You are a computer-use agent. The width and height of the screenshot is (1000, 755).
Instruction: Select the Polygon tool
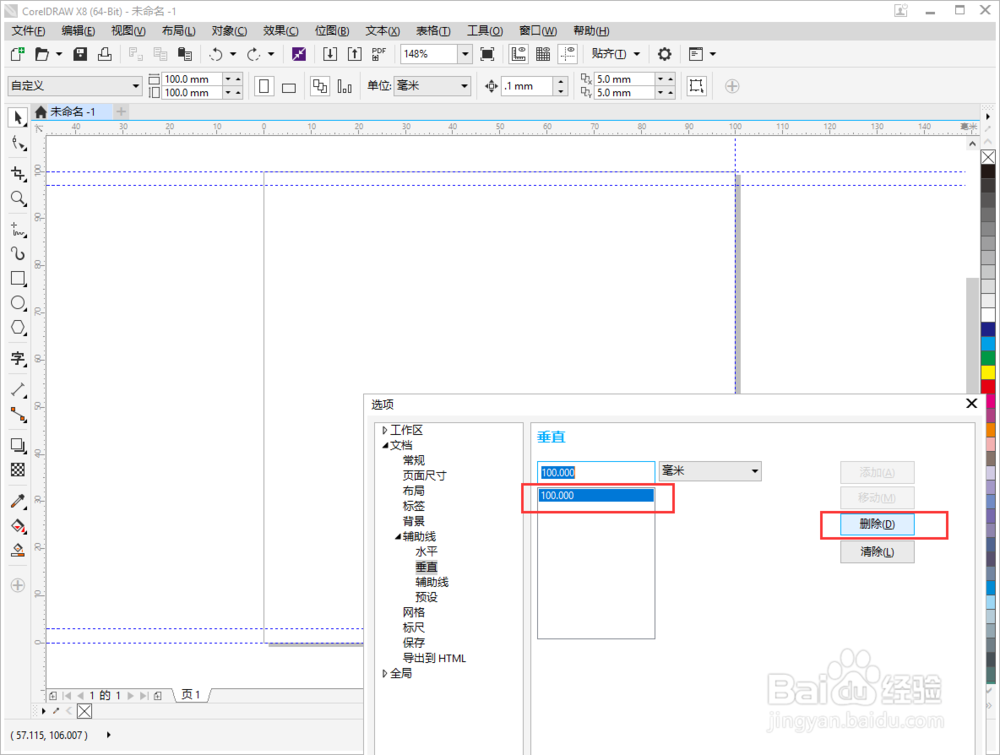click(18, 328)
